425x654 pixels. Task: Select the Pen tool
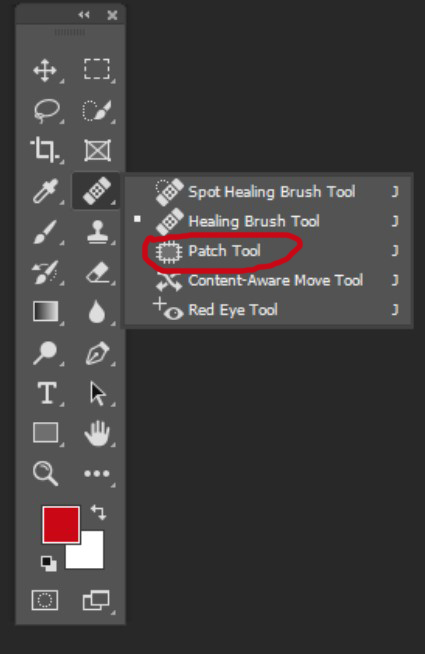click(97, 353)
